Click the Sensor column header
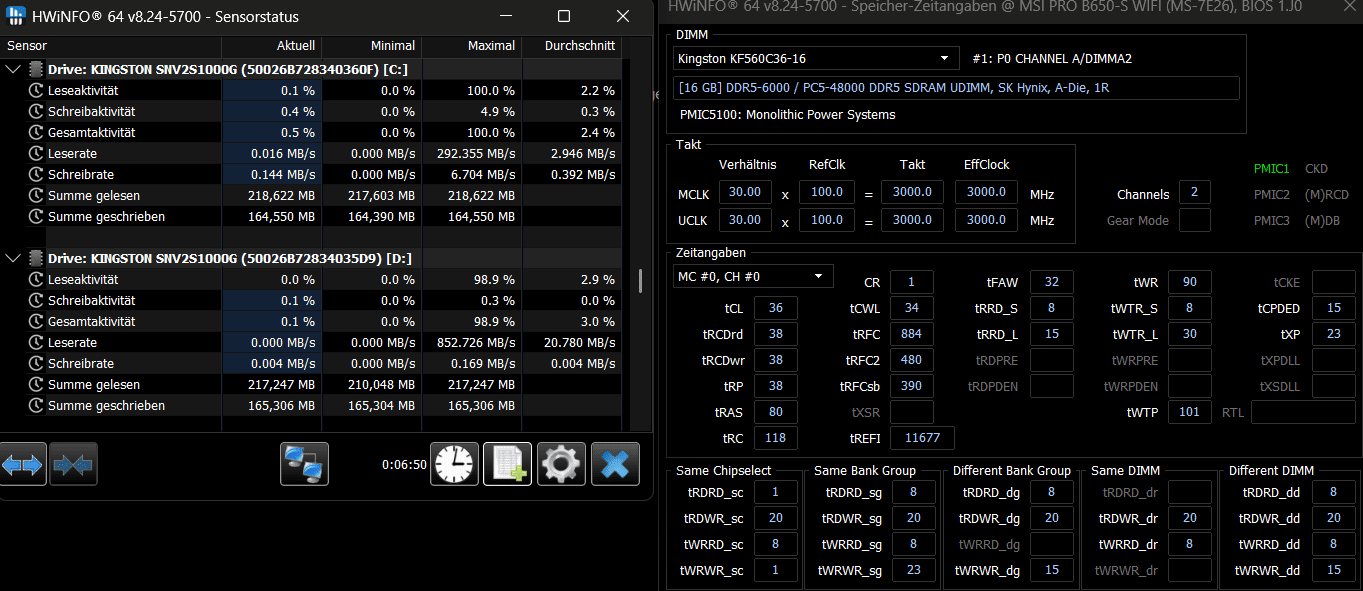Screen dimensions: 1363x591 coord(111,46)
